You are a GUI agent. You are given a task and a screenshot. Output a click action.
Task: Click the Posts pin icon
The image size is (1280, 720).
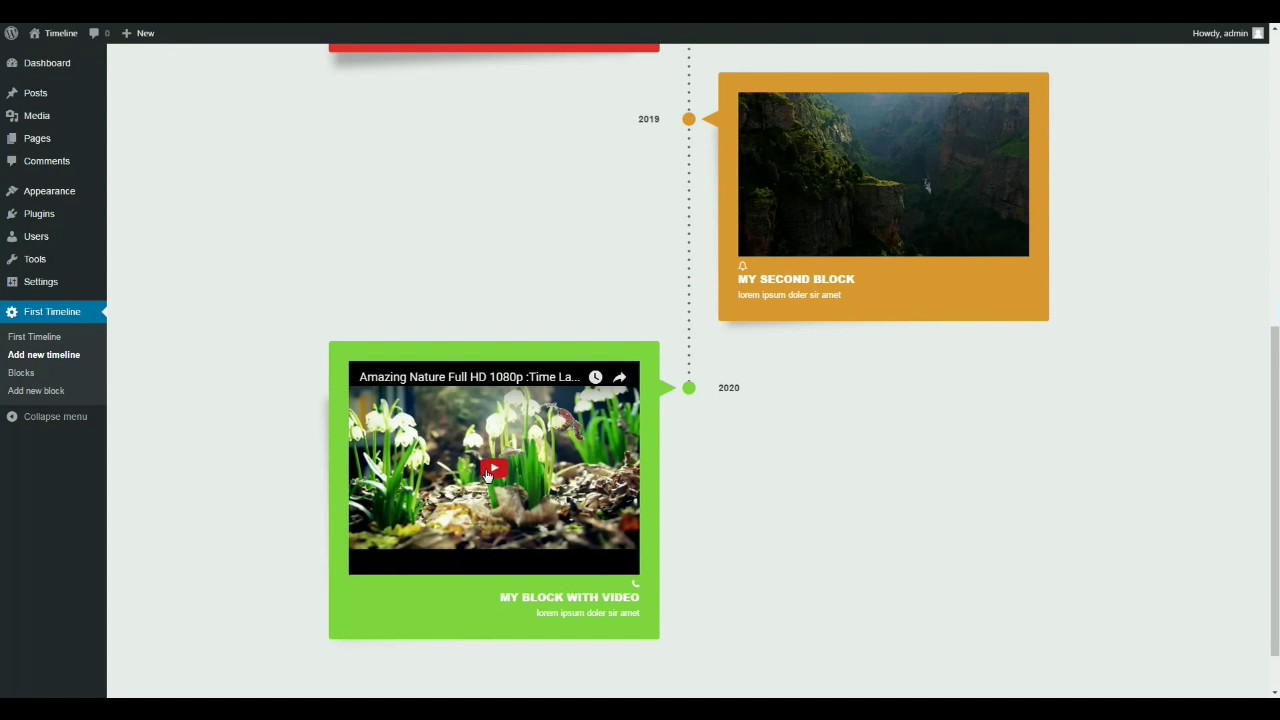(12, 93)
